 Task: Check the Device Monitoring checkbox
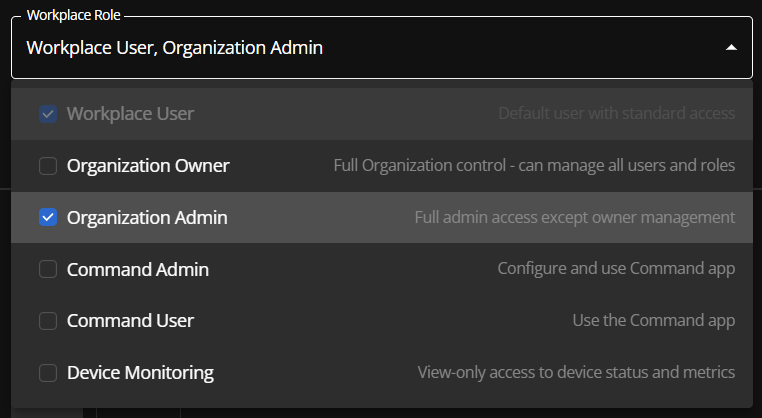click(x=48, y=373)
